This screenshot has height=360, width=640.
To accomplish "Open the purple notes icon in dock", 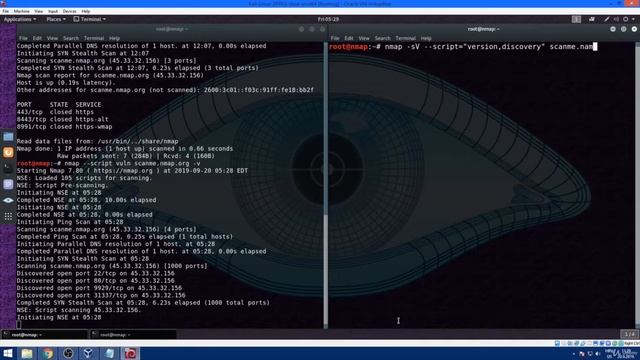I will tap(8, 184).
